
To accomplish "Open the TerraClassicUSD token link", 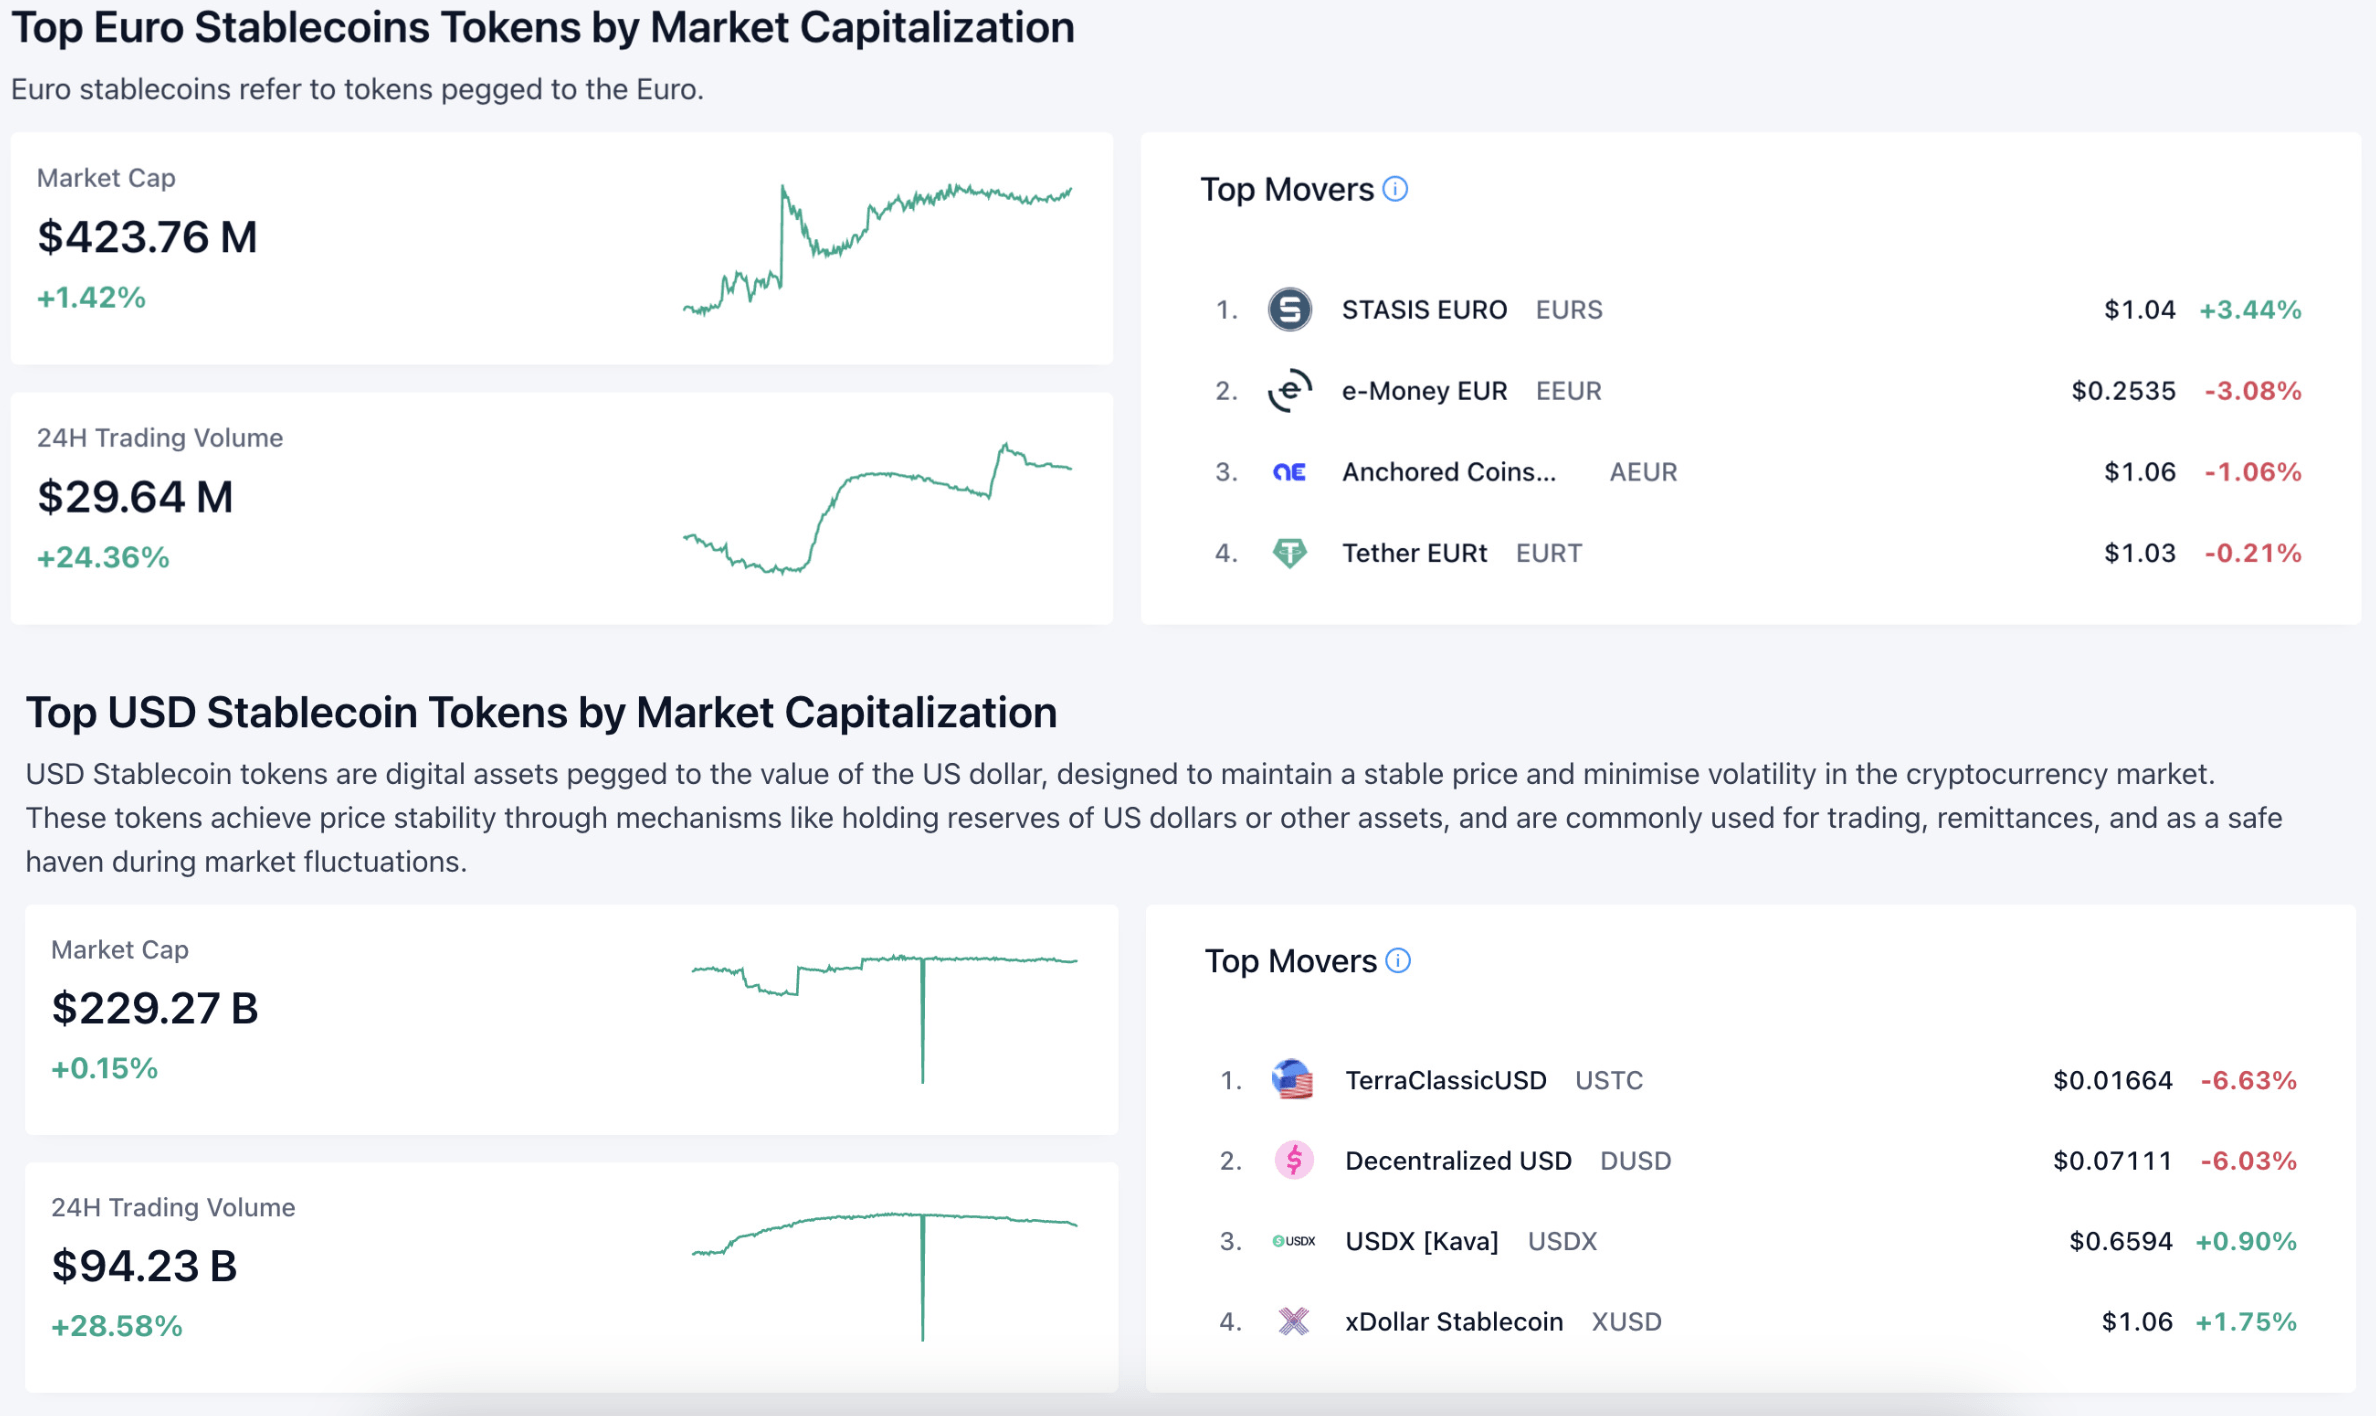I will pos(1445,1080).
